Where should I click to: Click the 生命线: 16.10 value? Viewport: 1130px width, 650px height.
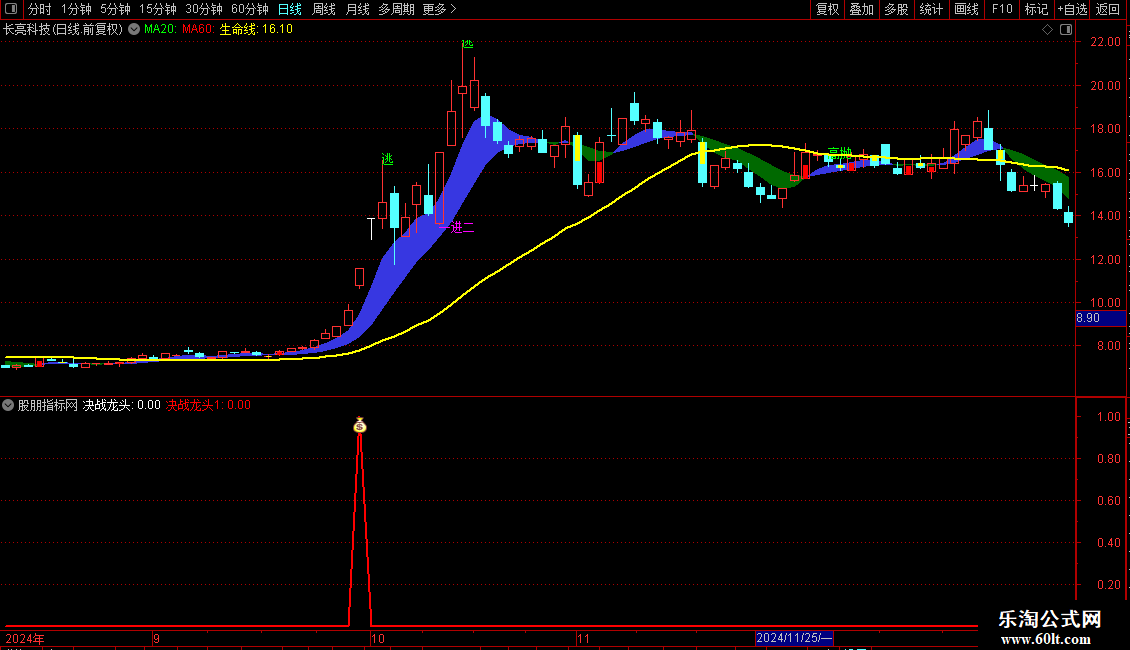pyautogui.click(x=256, y=30)
